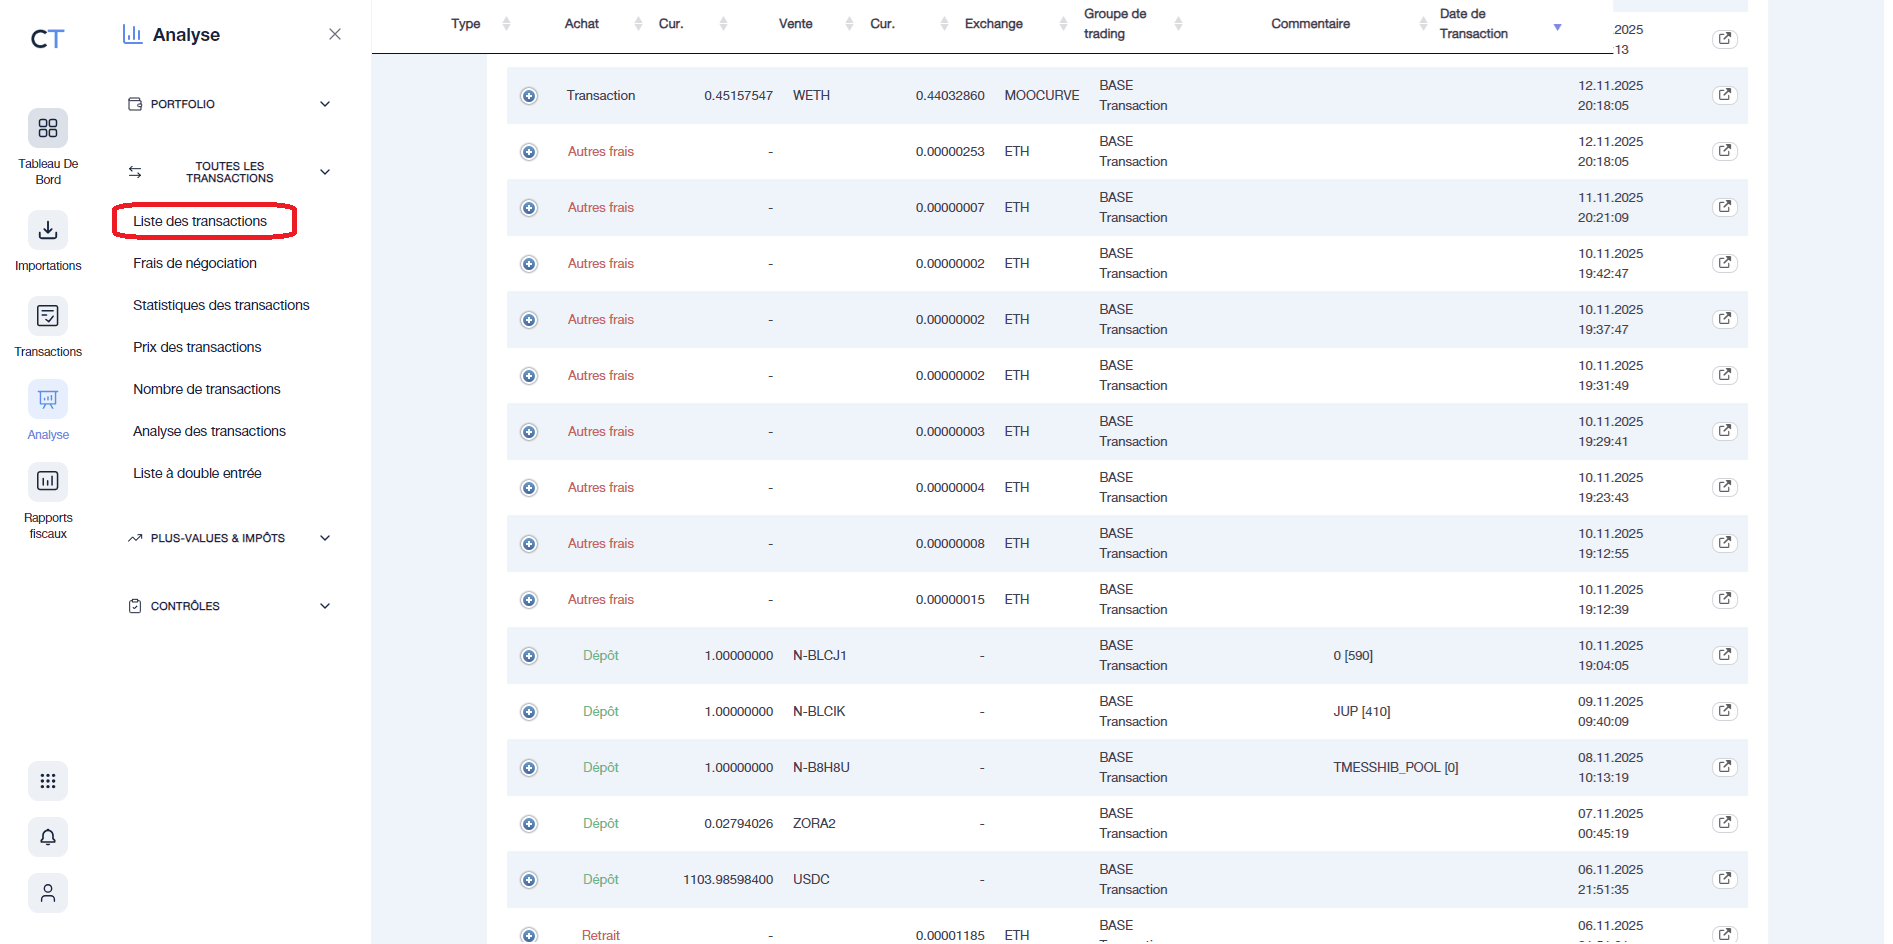Close the Analyse panel with the X

point(335,33)
